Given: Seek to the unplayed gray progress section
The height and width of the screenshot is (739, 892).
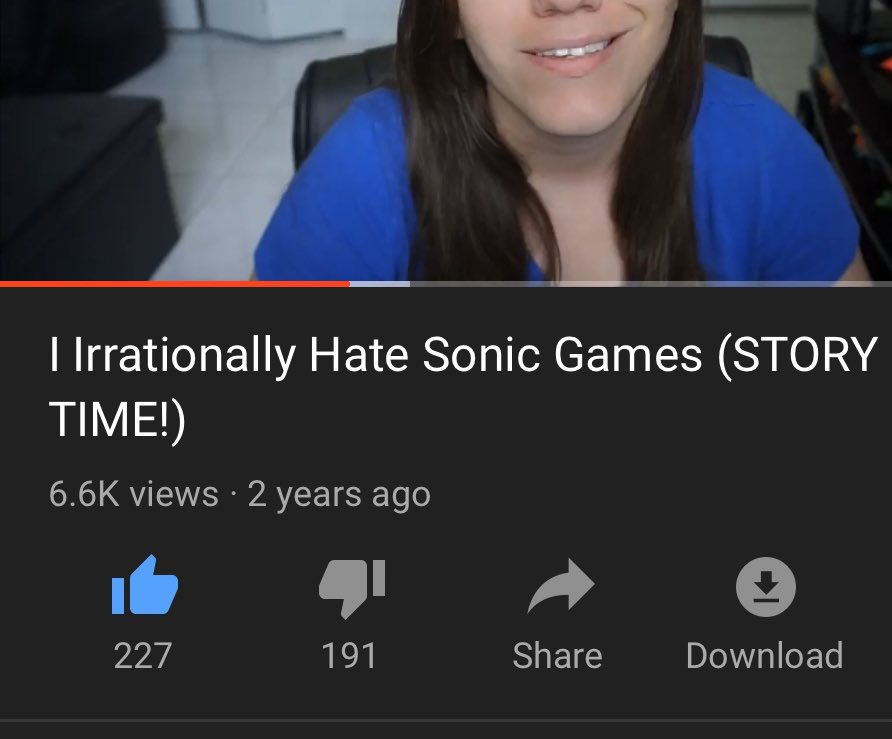Looking at the screenshot, I should [651, 283].
